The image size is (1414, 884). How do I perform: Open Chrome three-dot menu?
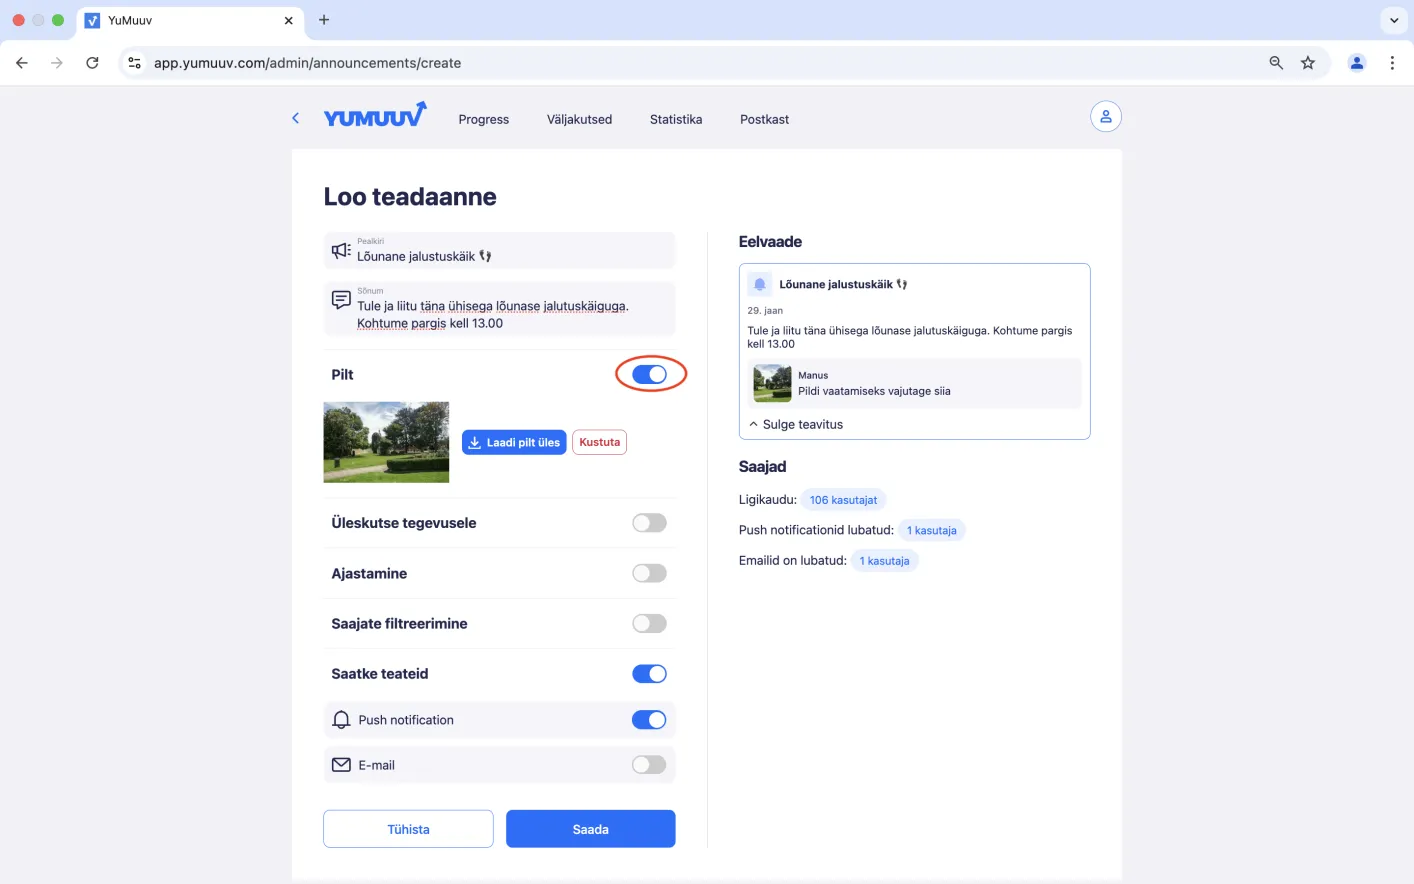click(x=1392, y=63)
